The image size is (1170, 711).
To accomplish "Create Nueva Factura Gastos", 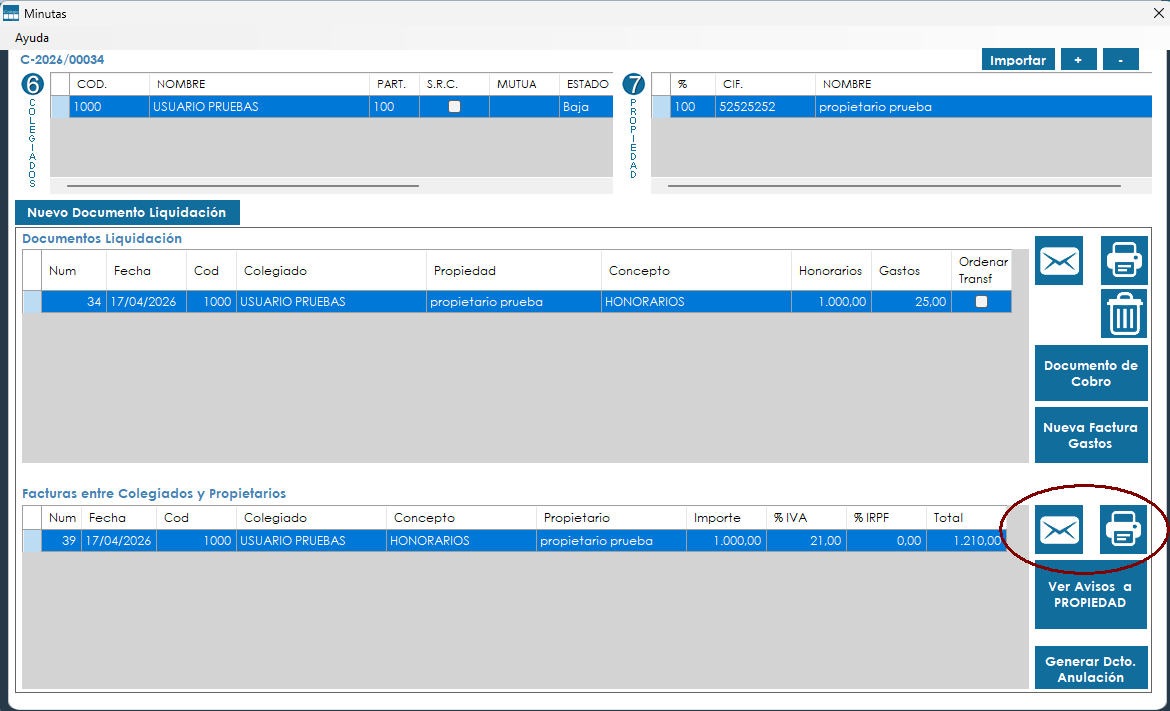I will click(x=1091, y=435).
